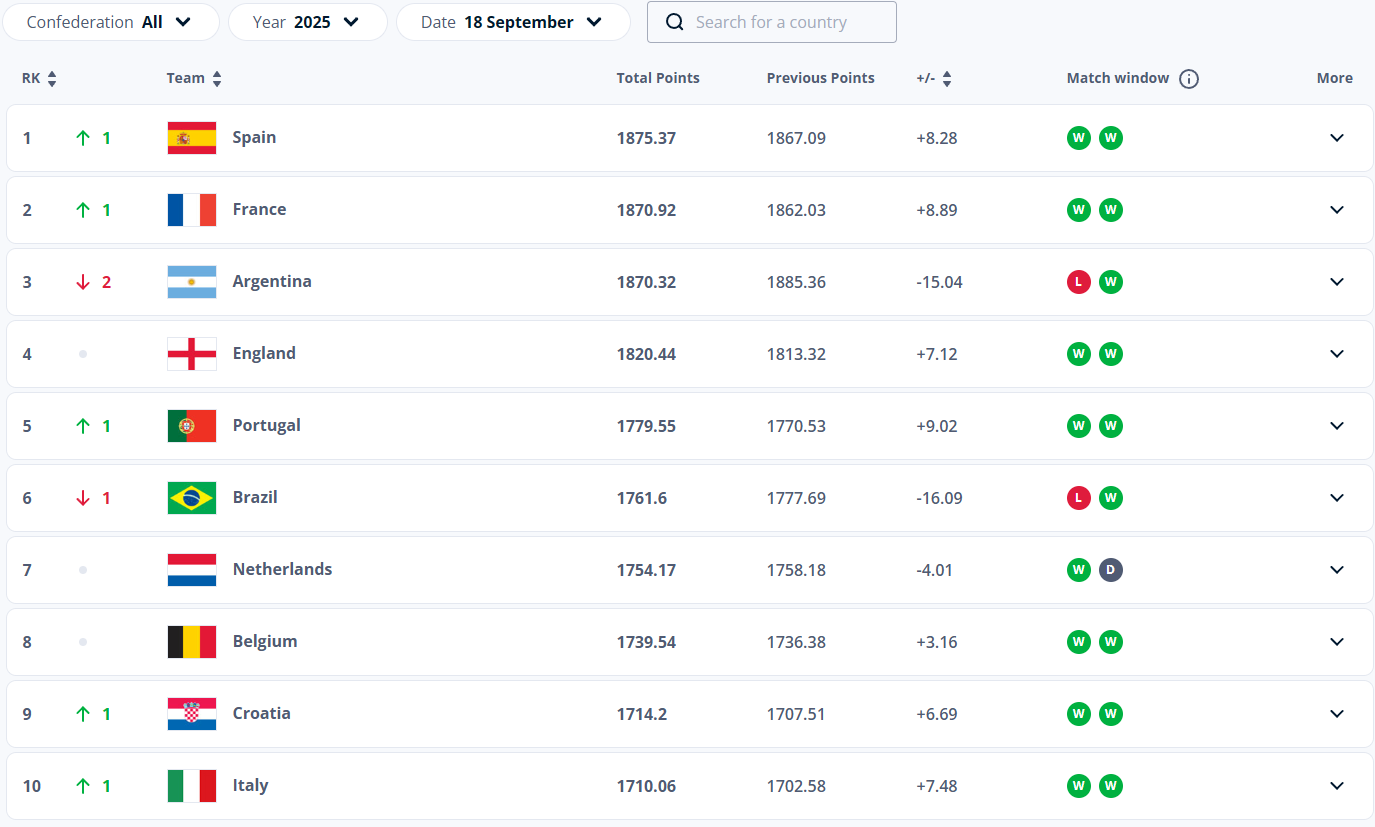The width and height of the screenshot is (1375, 827).
Task: Open the Year 2025 dropdown
Action: (x=307, y=22)
